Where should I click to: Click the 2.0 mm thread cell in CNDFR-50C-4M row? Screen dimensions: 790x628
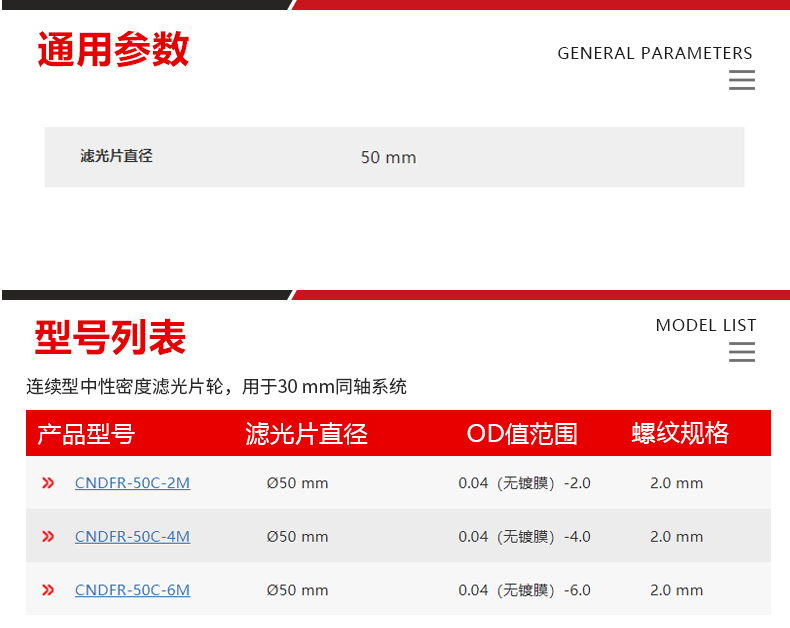coord(676,536)
